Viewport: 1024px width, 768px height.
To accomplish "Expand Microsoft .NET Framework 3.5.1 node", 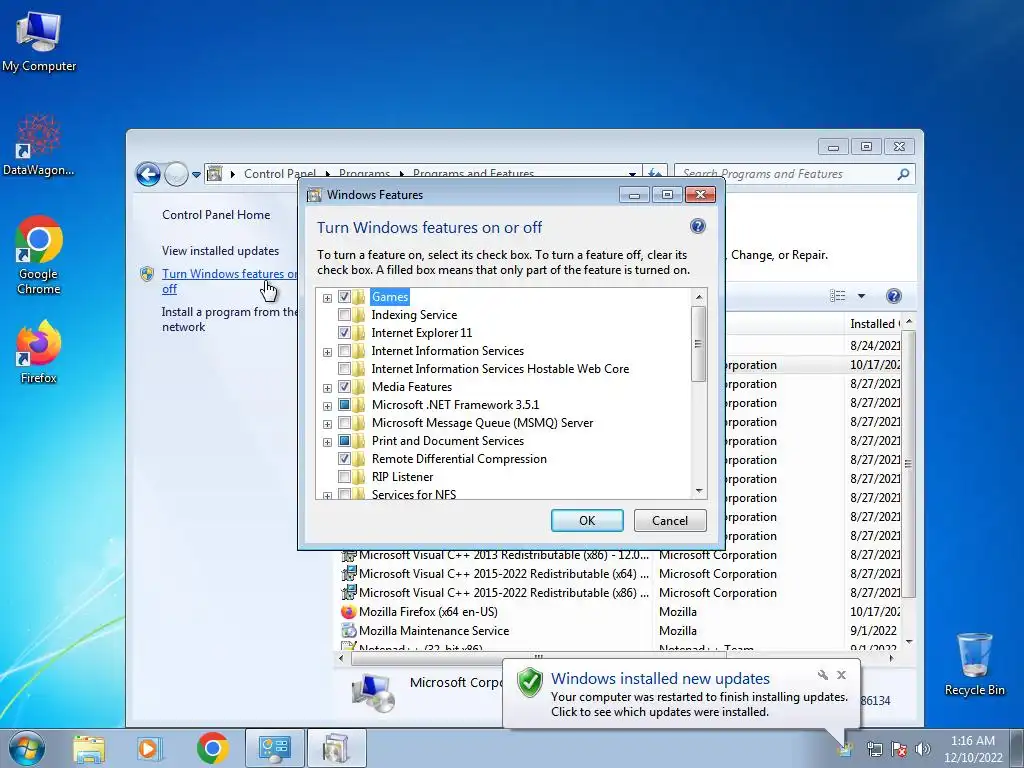I will click(x=327, y=406).
